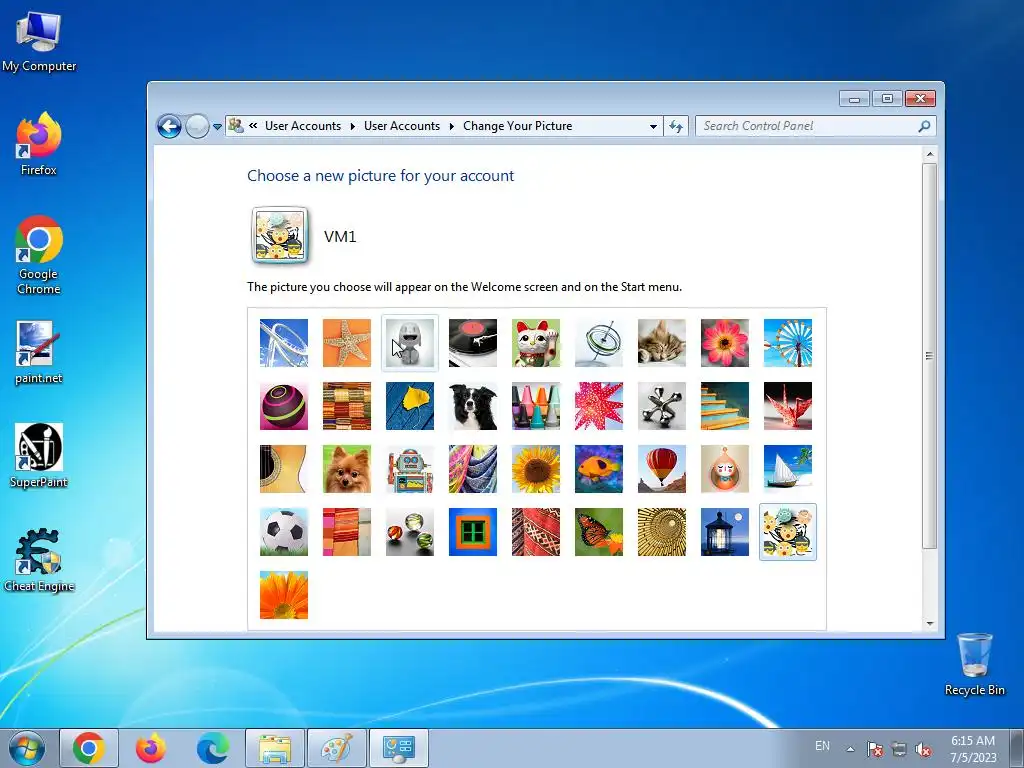Click the search magnifier icon
The image size is (1024, 768).
tap(924, 126)
